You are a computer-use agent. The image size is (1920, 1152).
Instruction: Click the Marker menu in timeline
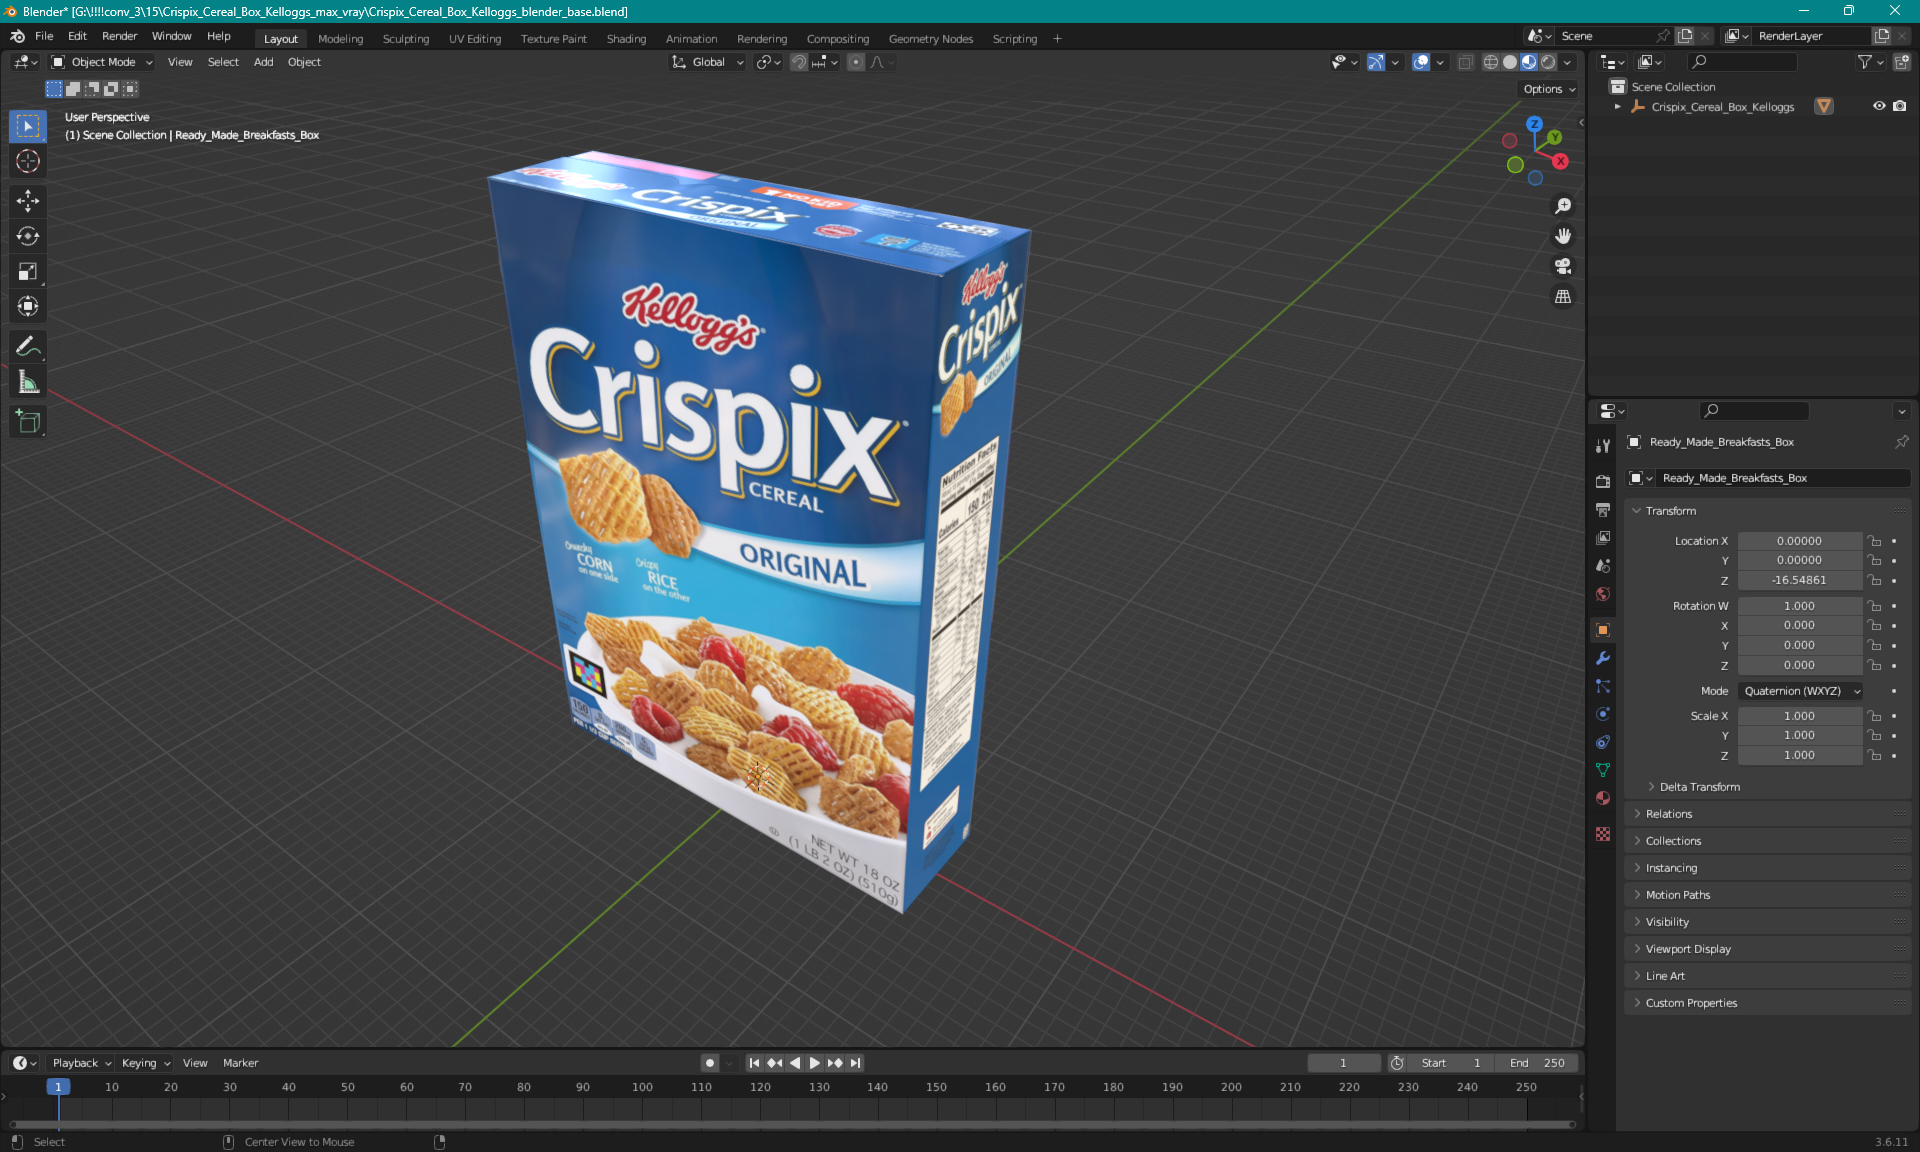click(x=240, y=1063)
